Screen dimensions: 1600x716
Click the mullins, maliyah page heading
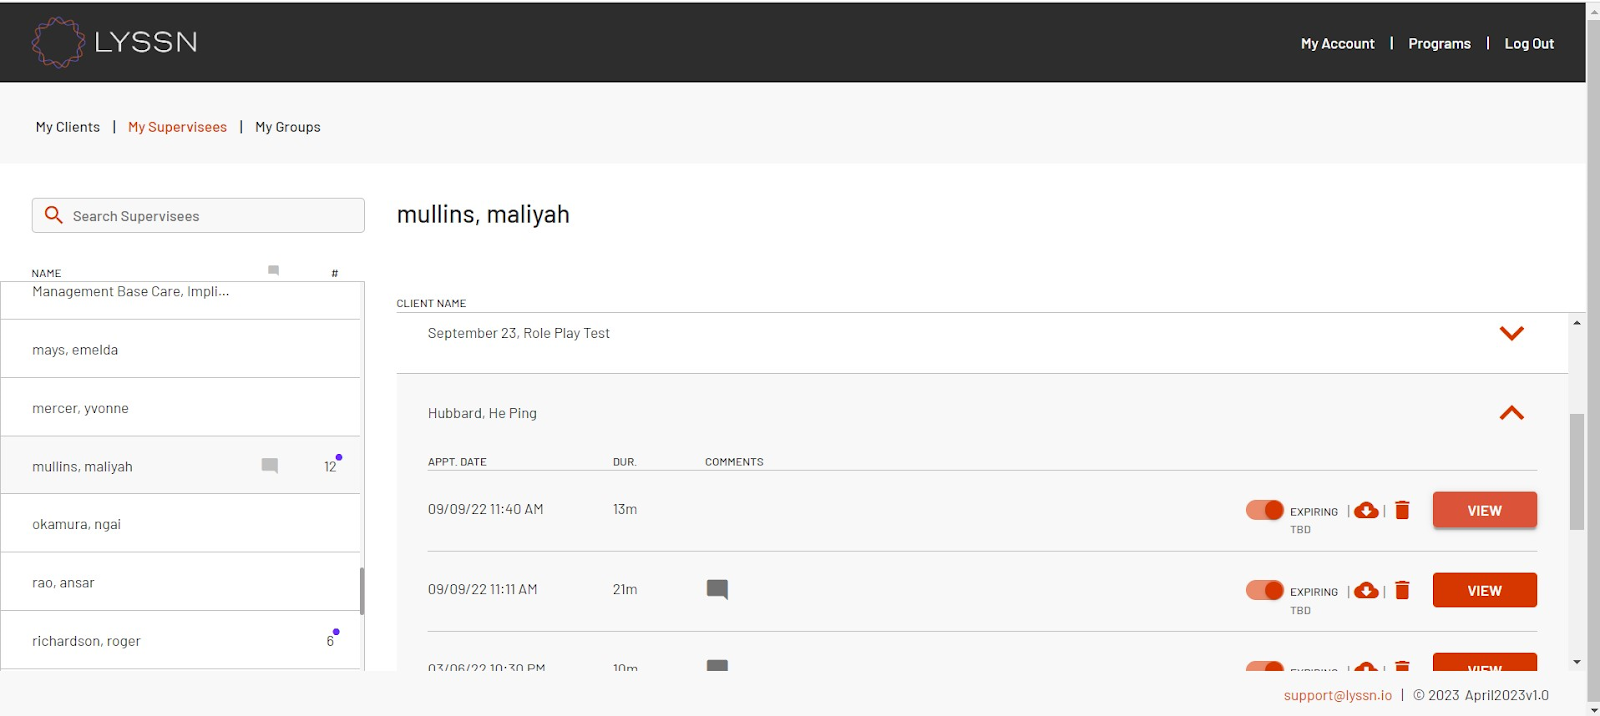click(483, 215)
